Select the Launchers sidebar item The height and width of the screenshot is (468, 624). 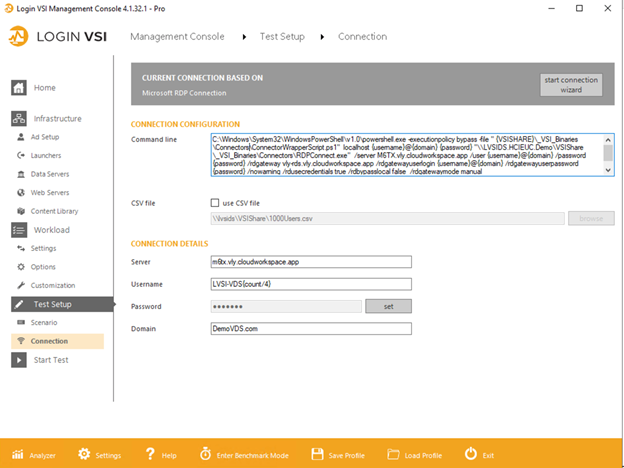[x=46, y=155]
